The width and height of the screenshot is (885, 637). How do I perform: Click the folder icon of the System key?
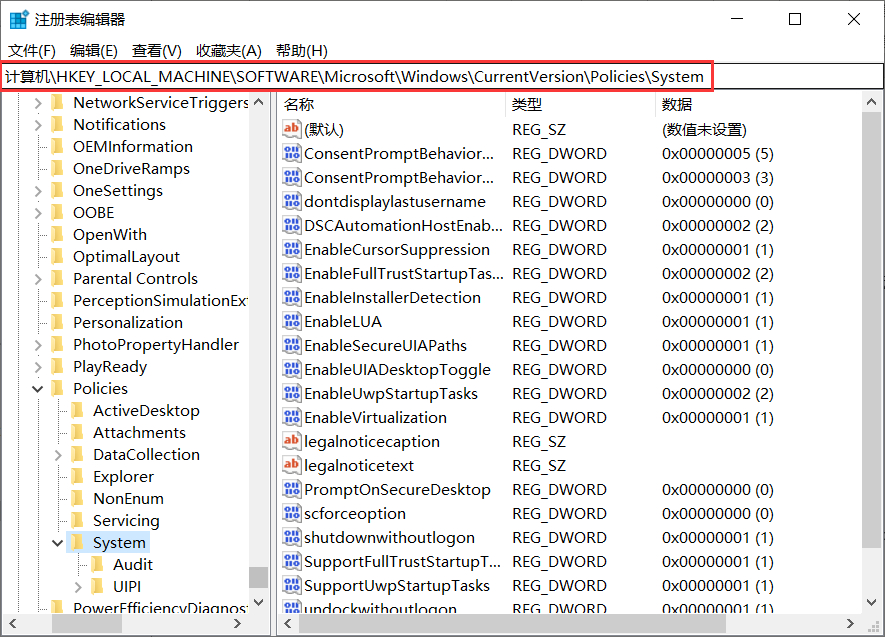click(79, 542)
